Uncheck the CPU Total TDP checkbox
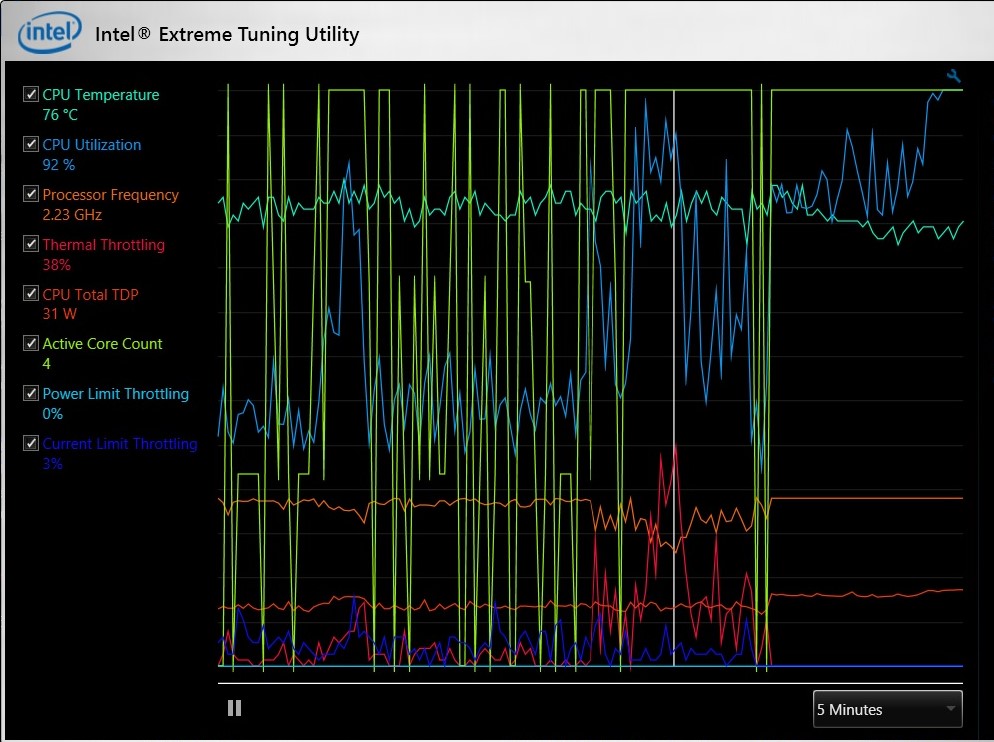The width and height of the screenshot is (994, 742). [x=30, y=293]
